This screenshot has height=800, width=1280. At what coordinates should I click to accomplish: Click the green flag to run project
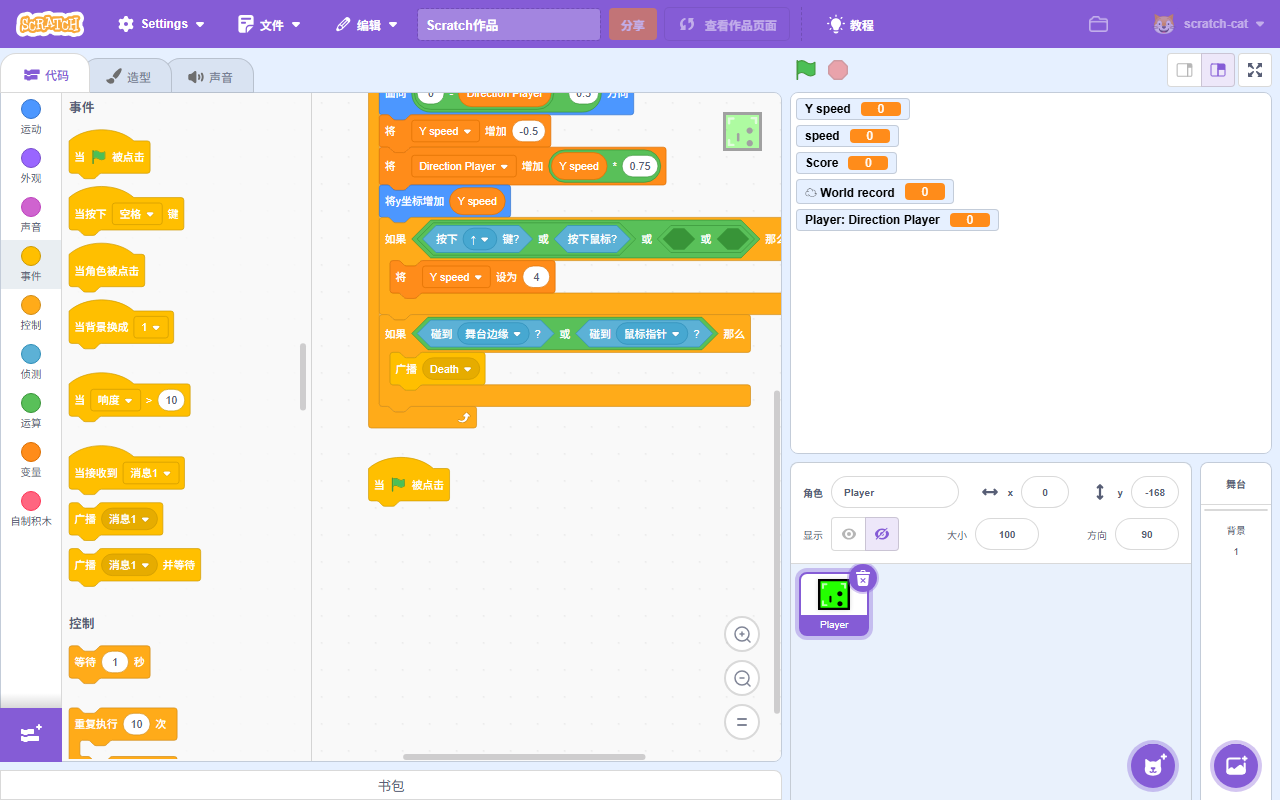(805, 70)
